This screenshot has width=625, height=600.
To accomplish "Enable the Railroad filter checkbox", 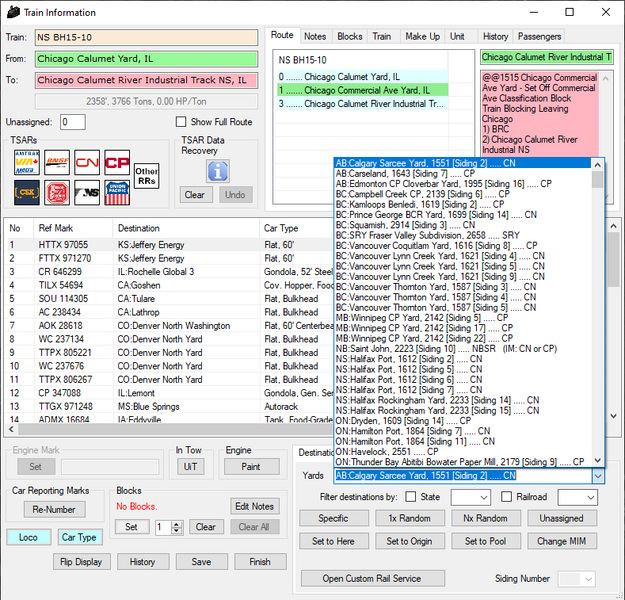I will click(506, 497).
